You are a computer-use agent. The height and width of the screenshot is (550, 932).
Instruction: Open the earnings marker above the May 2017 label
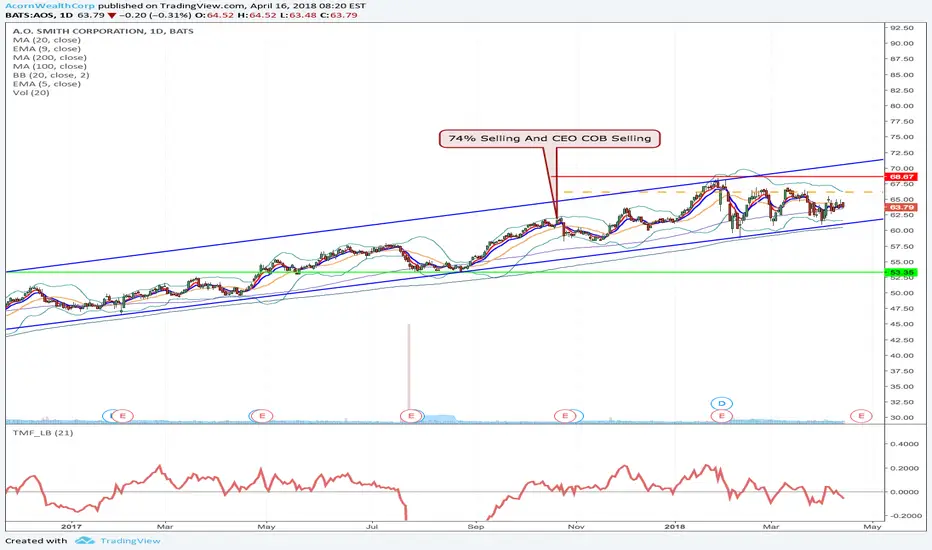[262, 416]
